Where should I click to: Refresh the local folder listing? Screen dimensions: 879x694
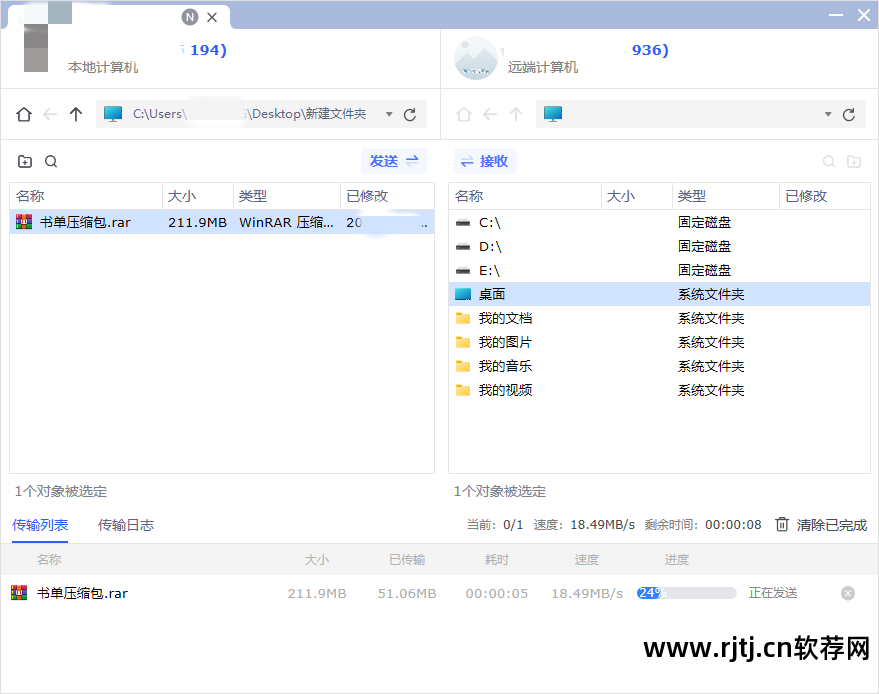click(410, 115)
